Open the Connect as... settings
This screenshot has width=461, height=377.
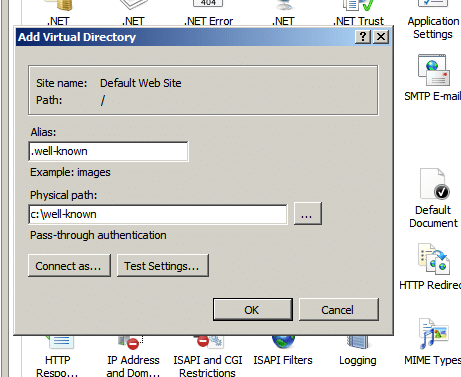[69, 266]
